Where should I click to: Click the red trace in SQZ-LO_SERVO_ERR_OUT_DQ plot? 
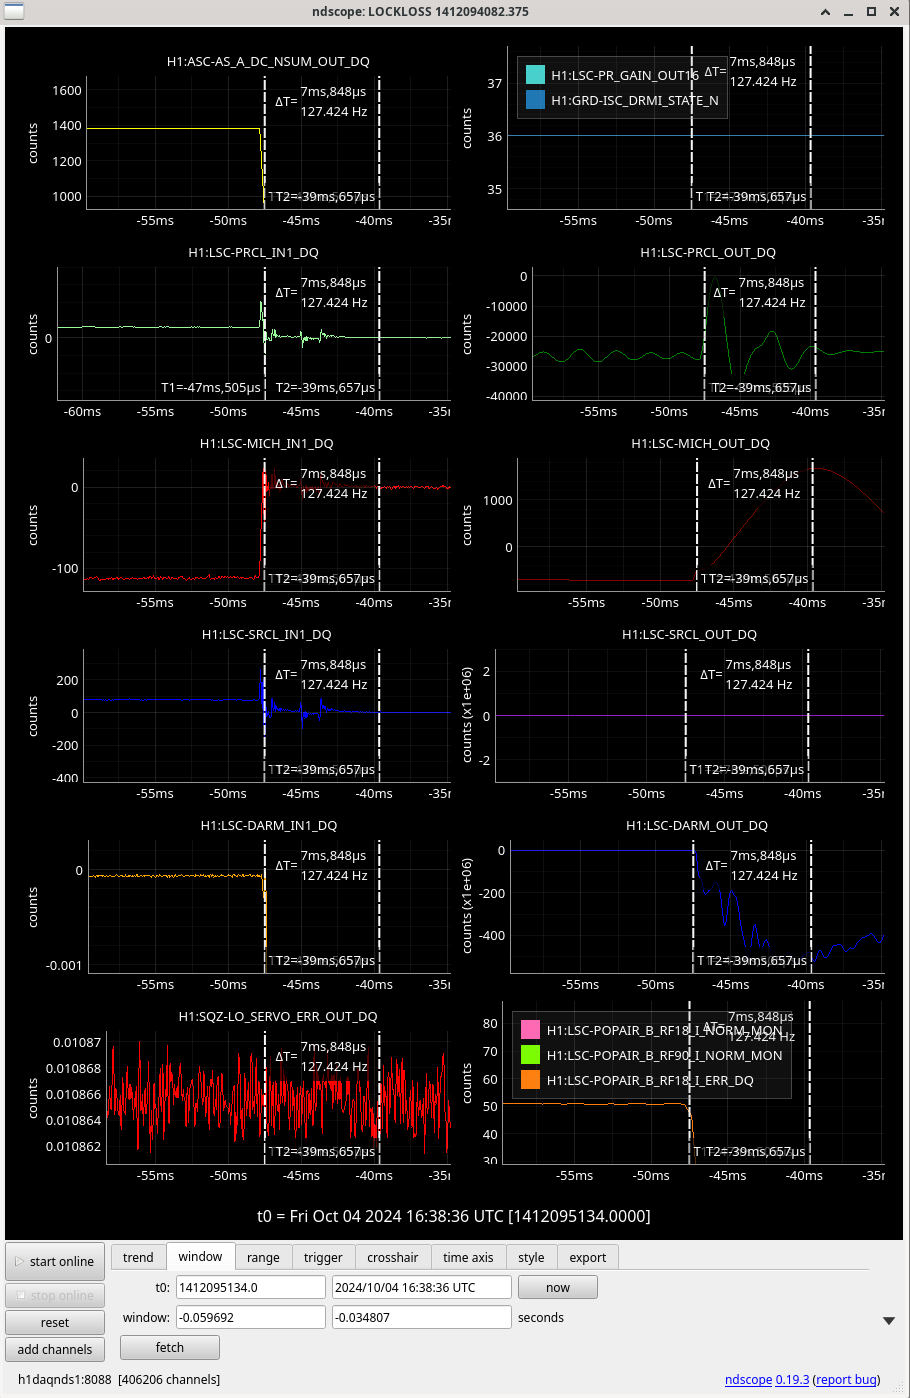278,1098
